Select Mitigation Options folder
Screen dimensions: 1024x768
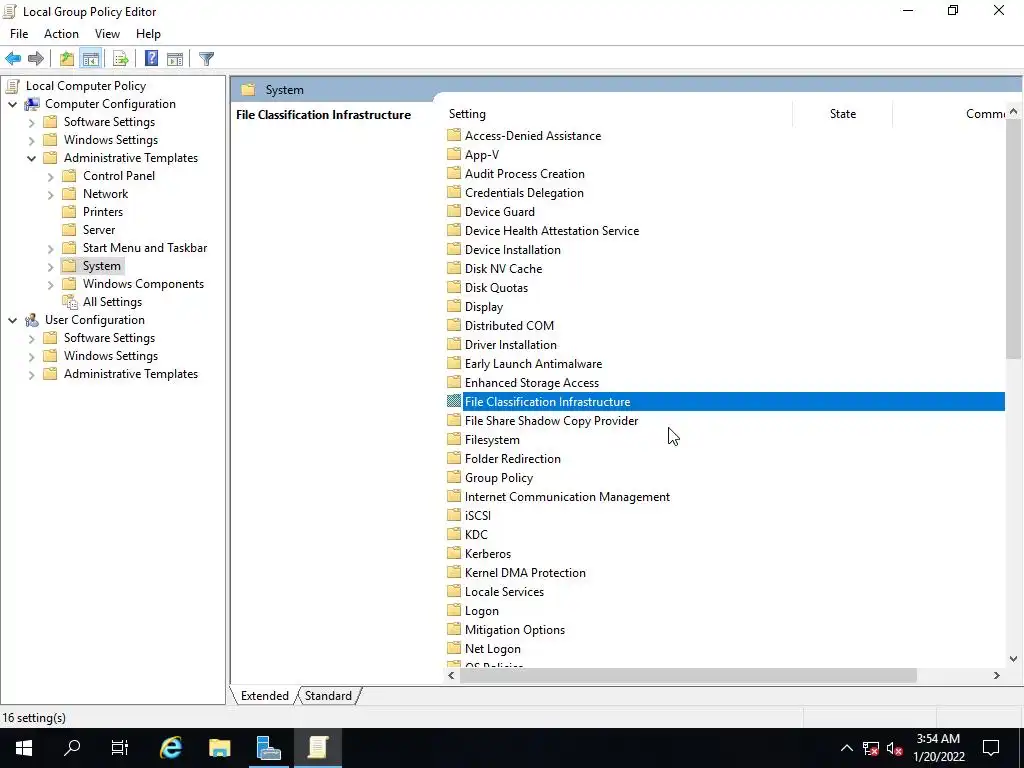coord(515,630)
